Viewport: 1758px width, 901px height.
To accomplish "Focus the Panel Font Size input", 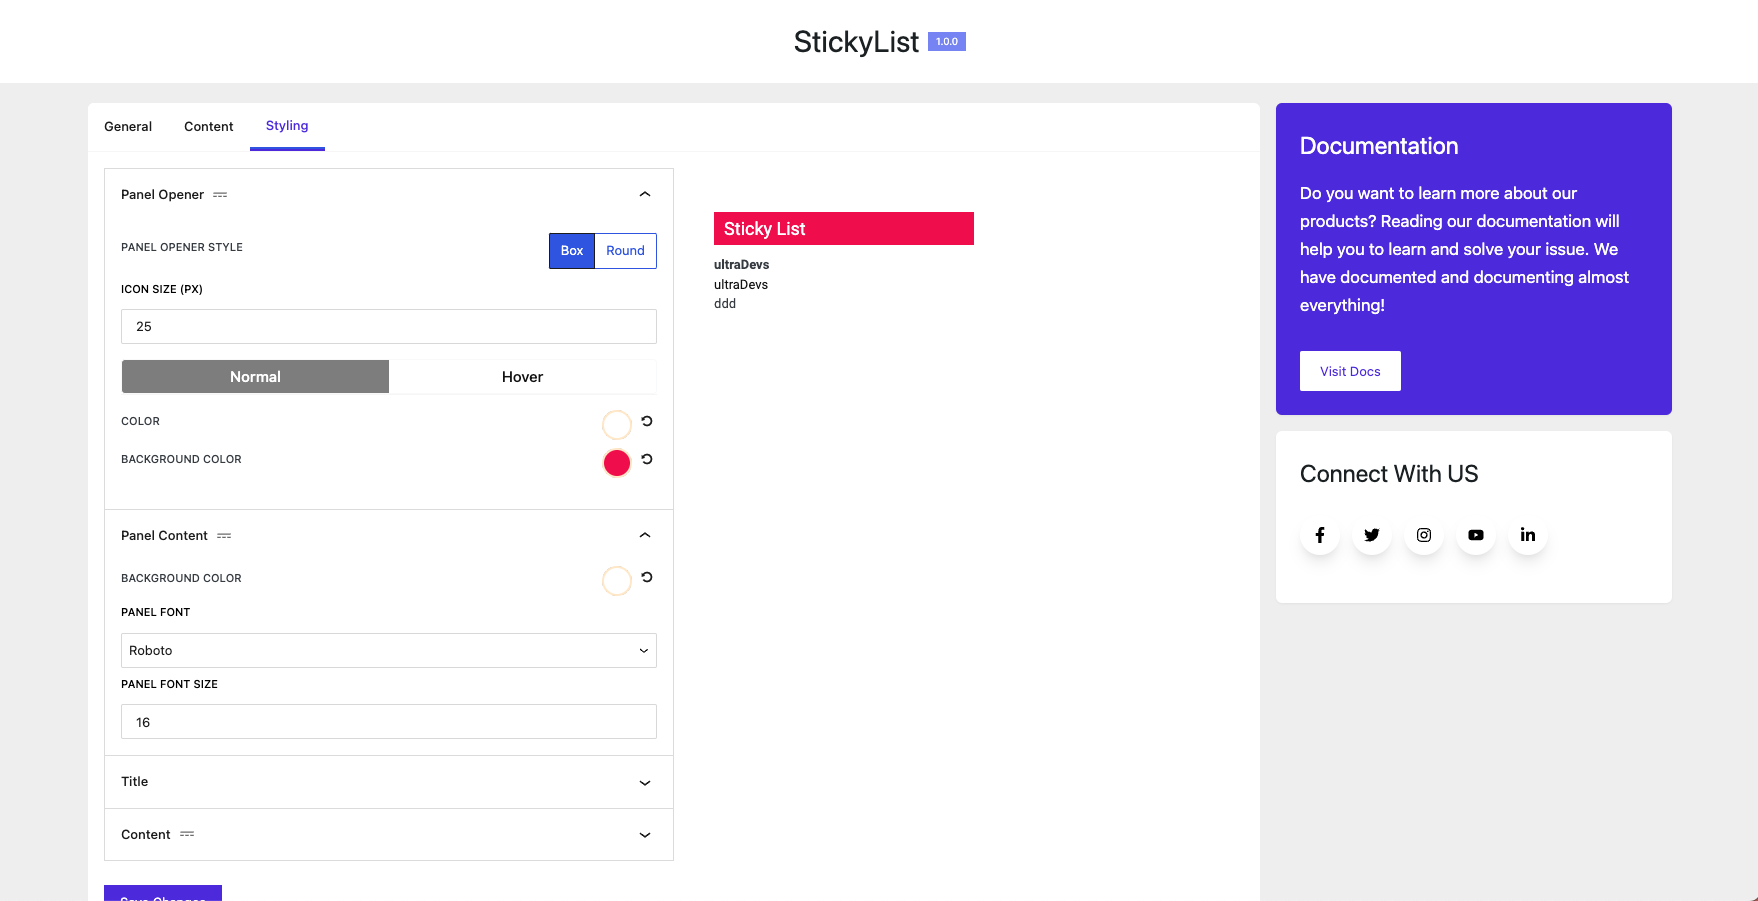I will click(389, 722).
